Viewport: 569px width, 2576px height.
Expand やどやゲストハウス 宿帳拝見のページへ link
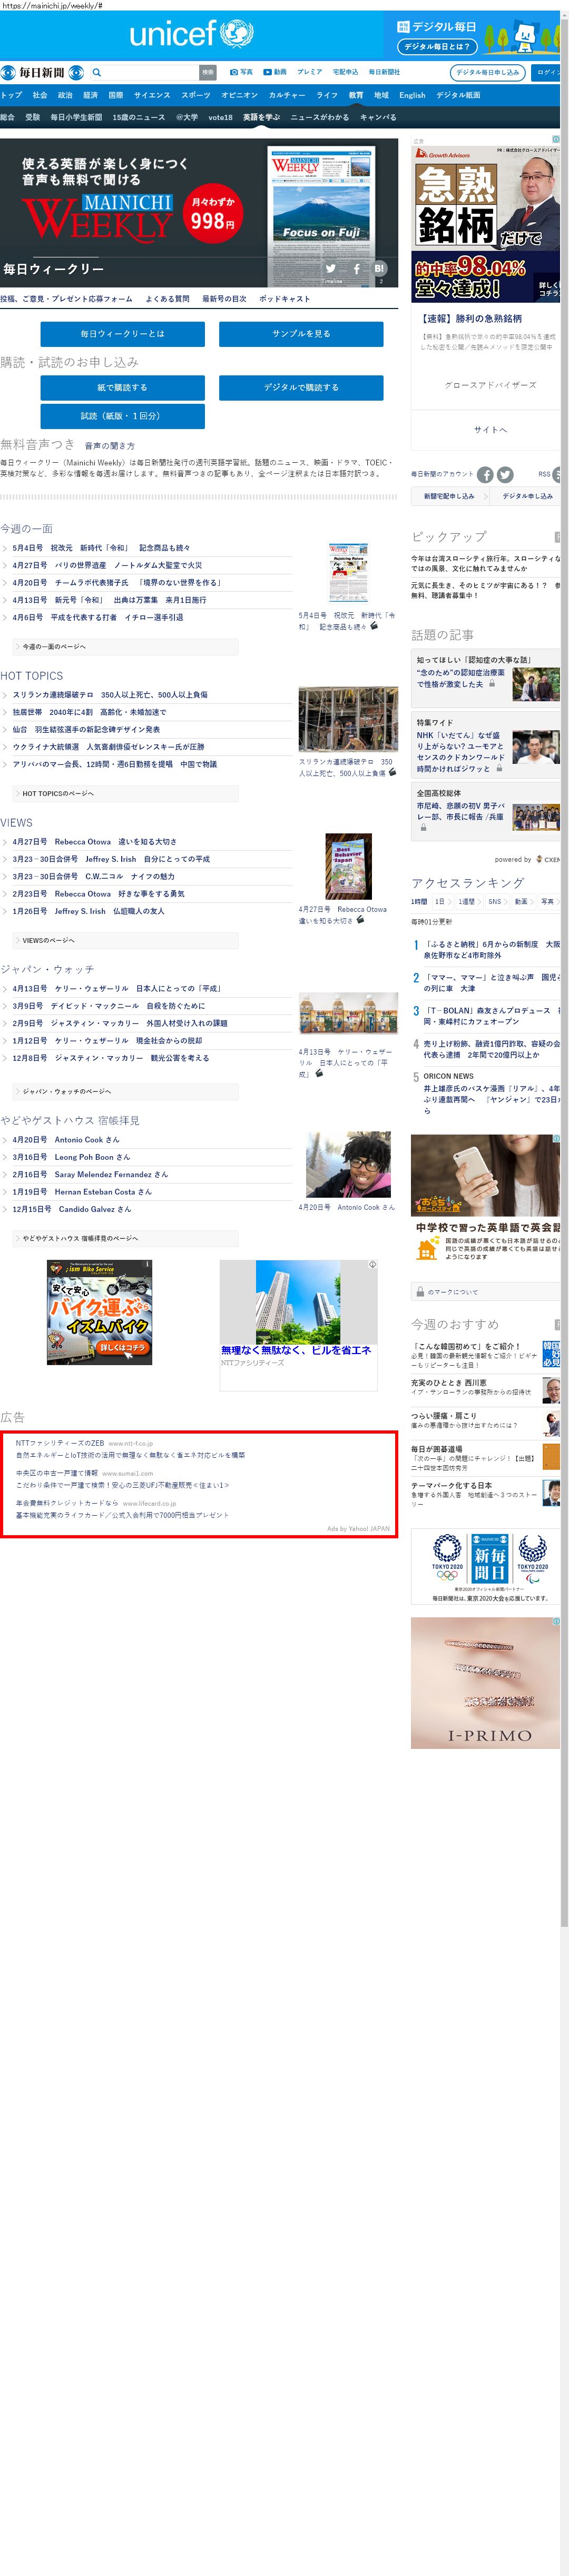tap(125, 1238)
